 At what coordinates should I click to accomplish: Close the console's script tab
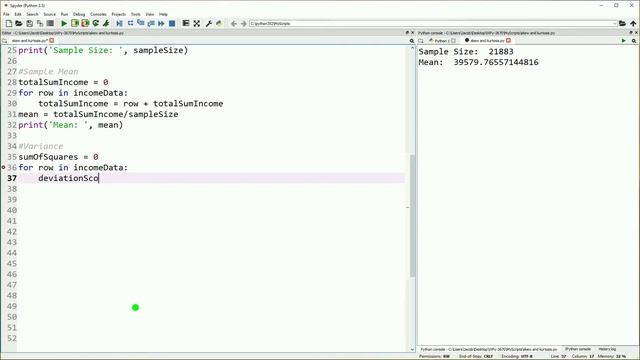click(509, 40)
